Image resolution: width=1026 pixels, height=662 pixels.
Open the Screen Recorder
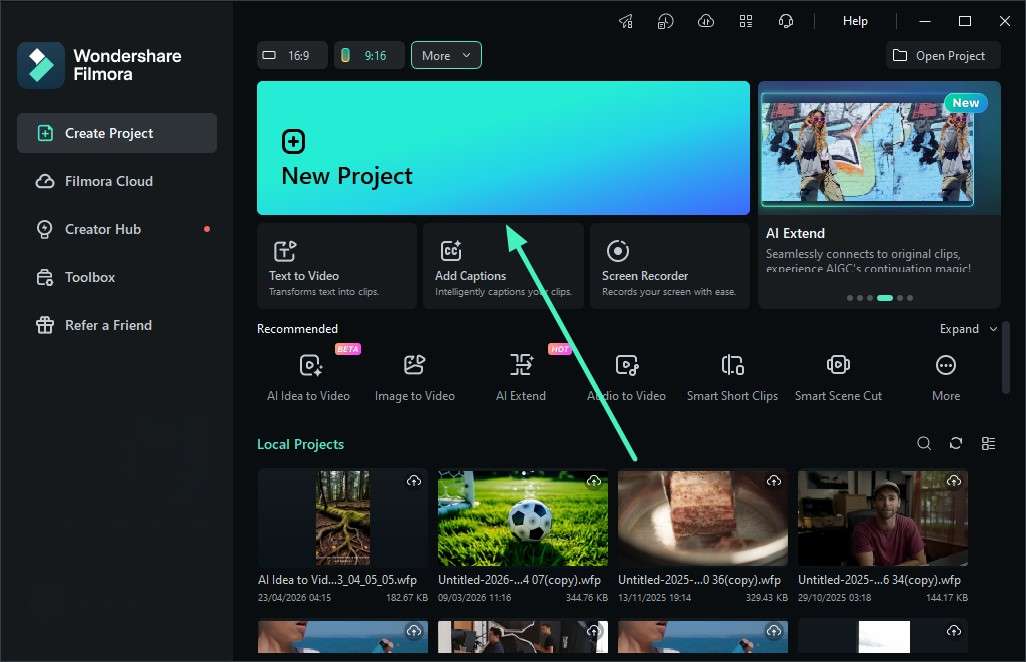coord(670,266)
